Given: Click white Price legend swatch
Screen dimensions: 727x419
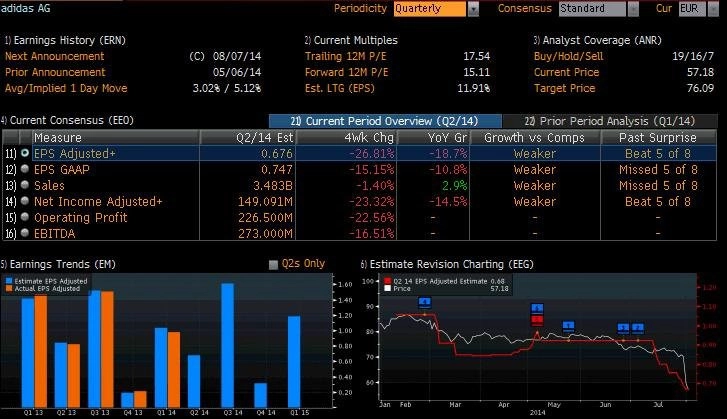Looking at the screenshot, I should coord(388,288).
